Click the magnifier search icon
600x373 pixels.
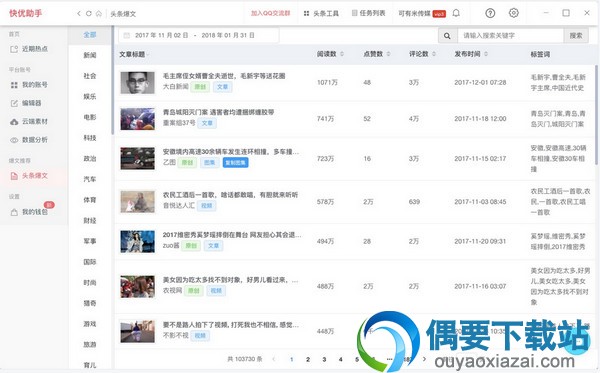tap(447, 36)
